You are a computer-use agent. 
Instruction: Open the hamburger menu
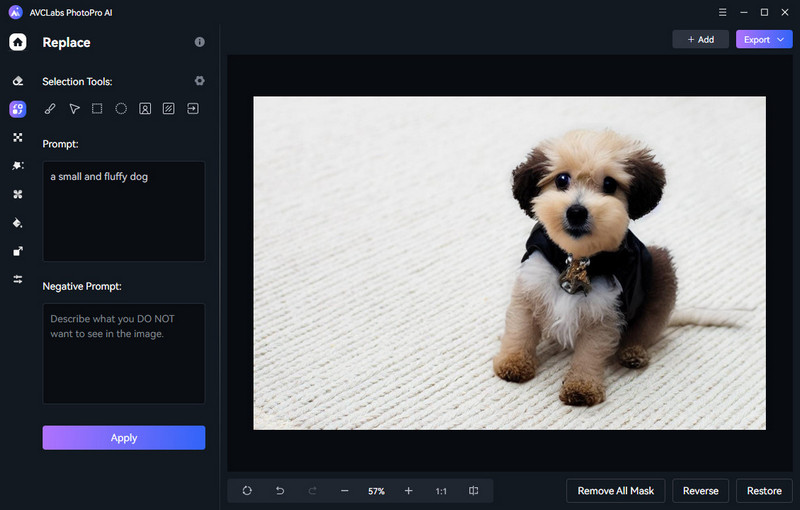[x=722, y=12]
